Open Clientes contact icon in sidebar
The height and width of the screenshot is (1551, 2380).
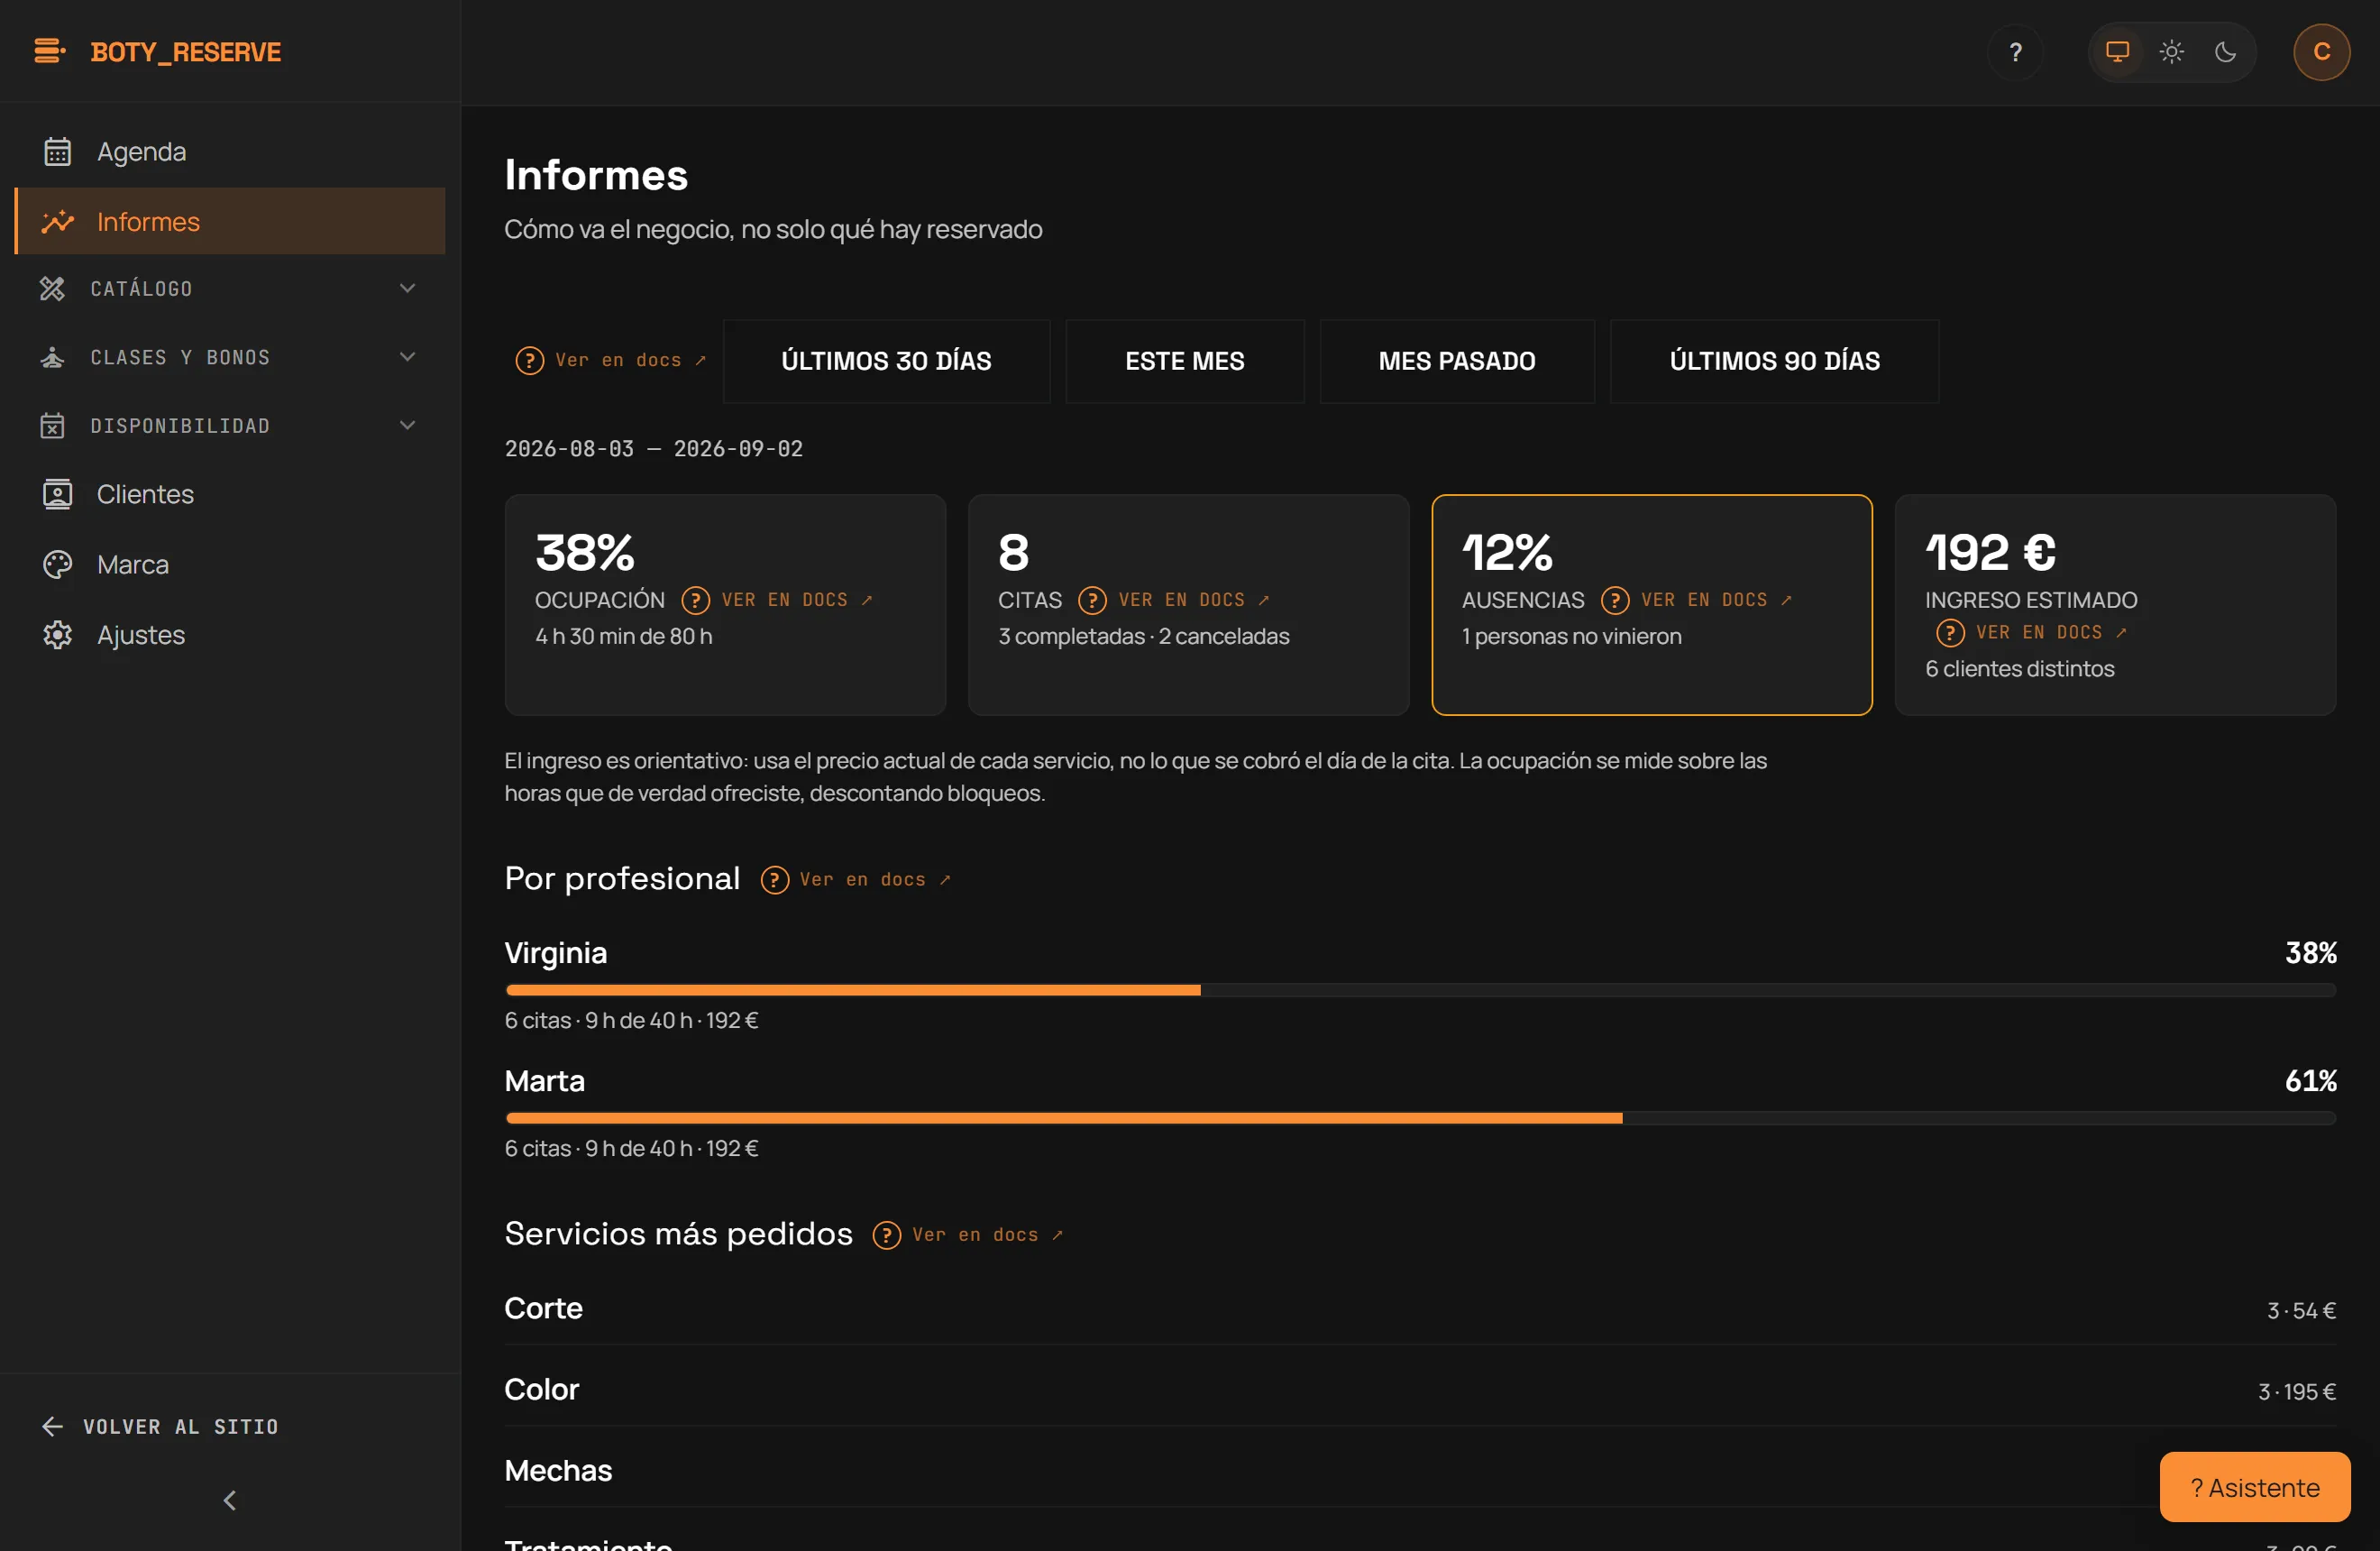click(x=57, y=495)
